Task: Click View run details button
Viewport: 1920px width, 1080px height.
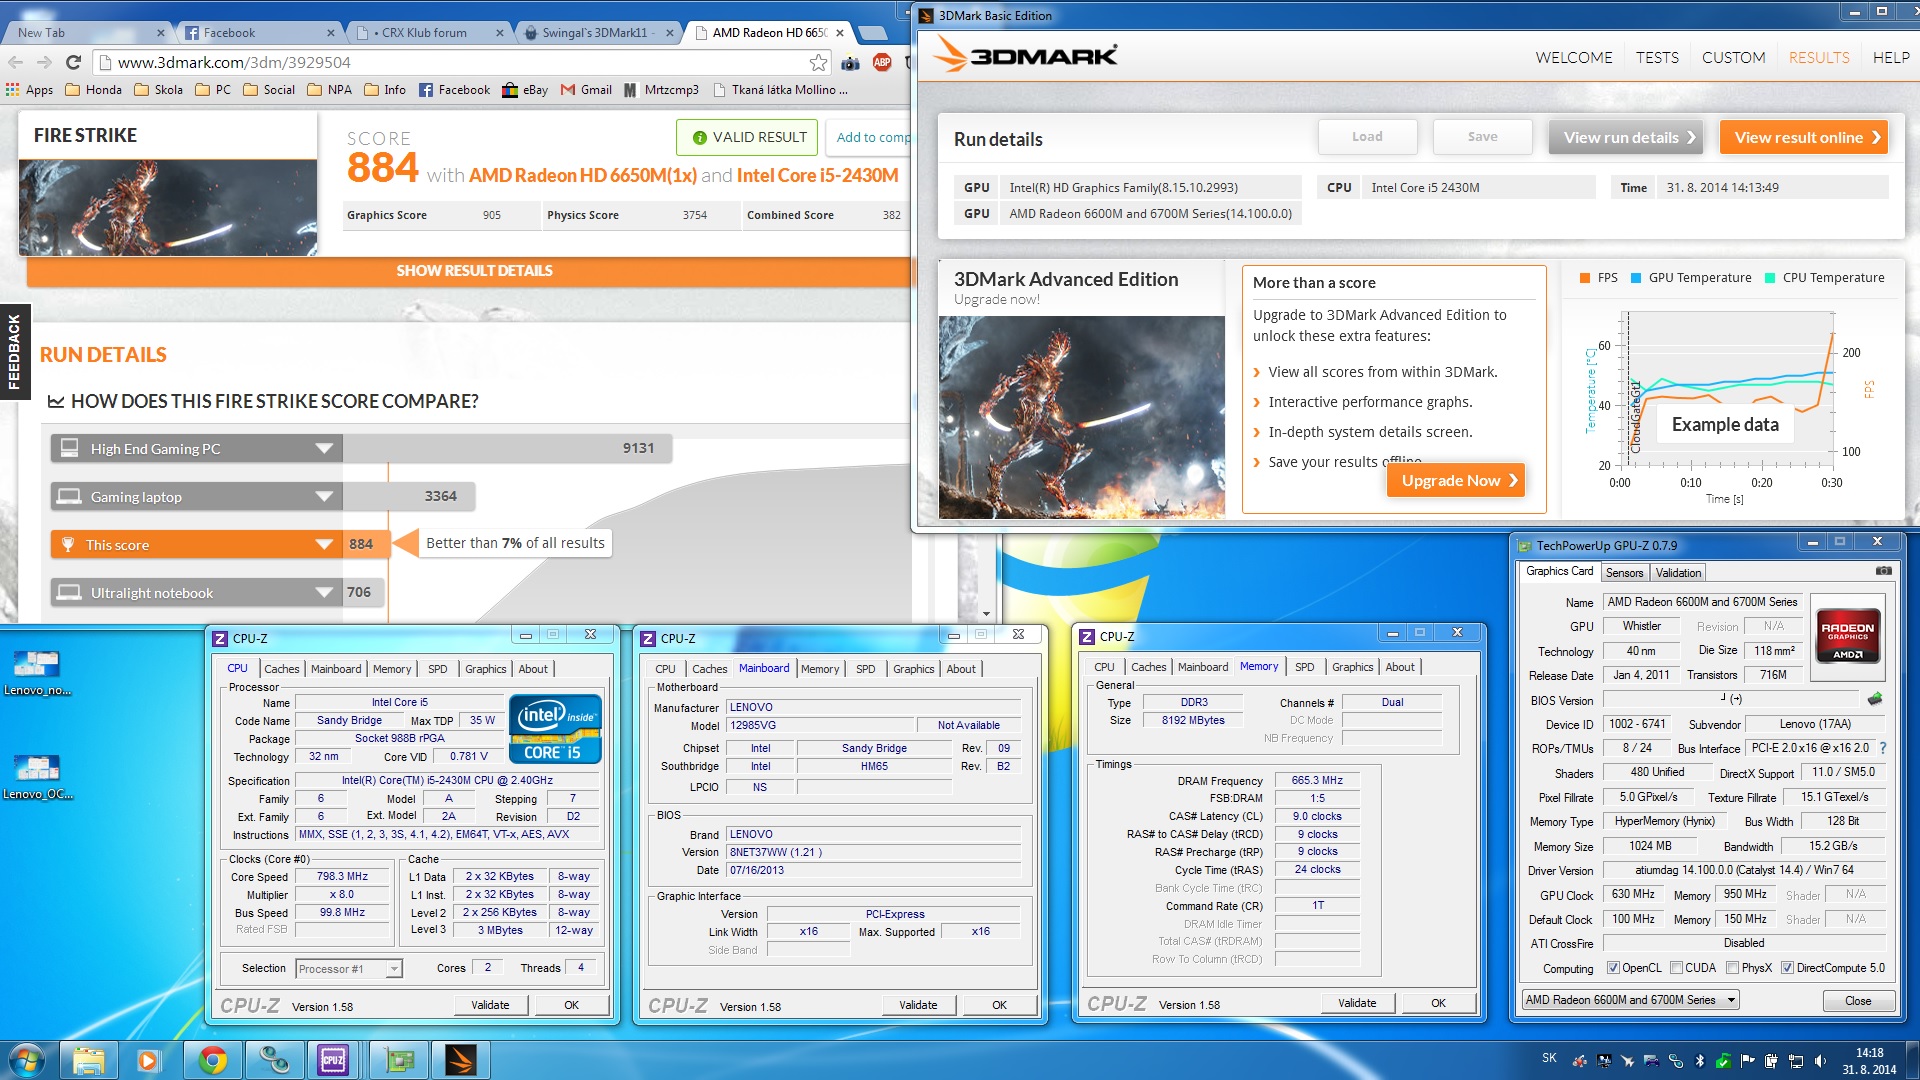Action: pyautogui.click(x=1626, y=137)
